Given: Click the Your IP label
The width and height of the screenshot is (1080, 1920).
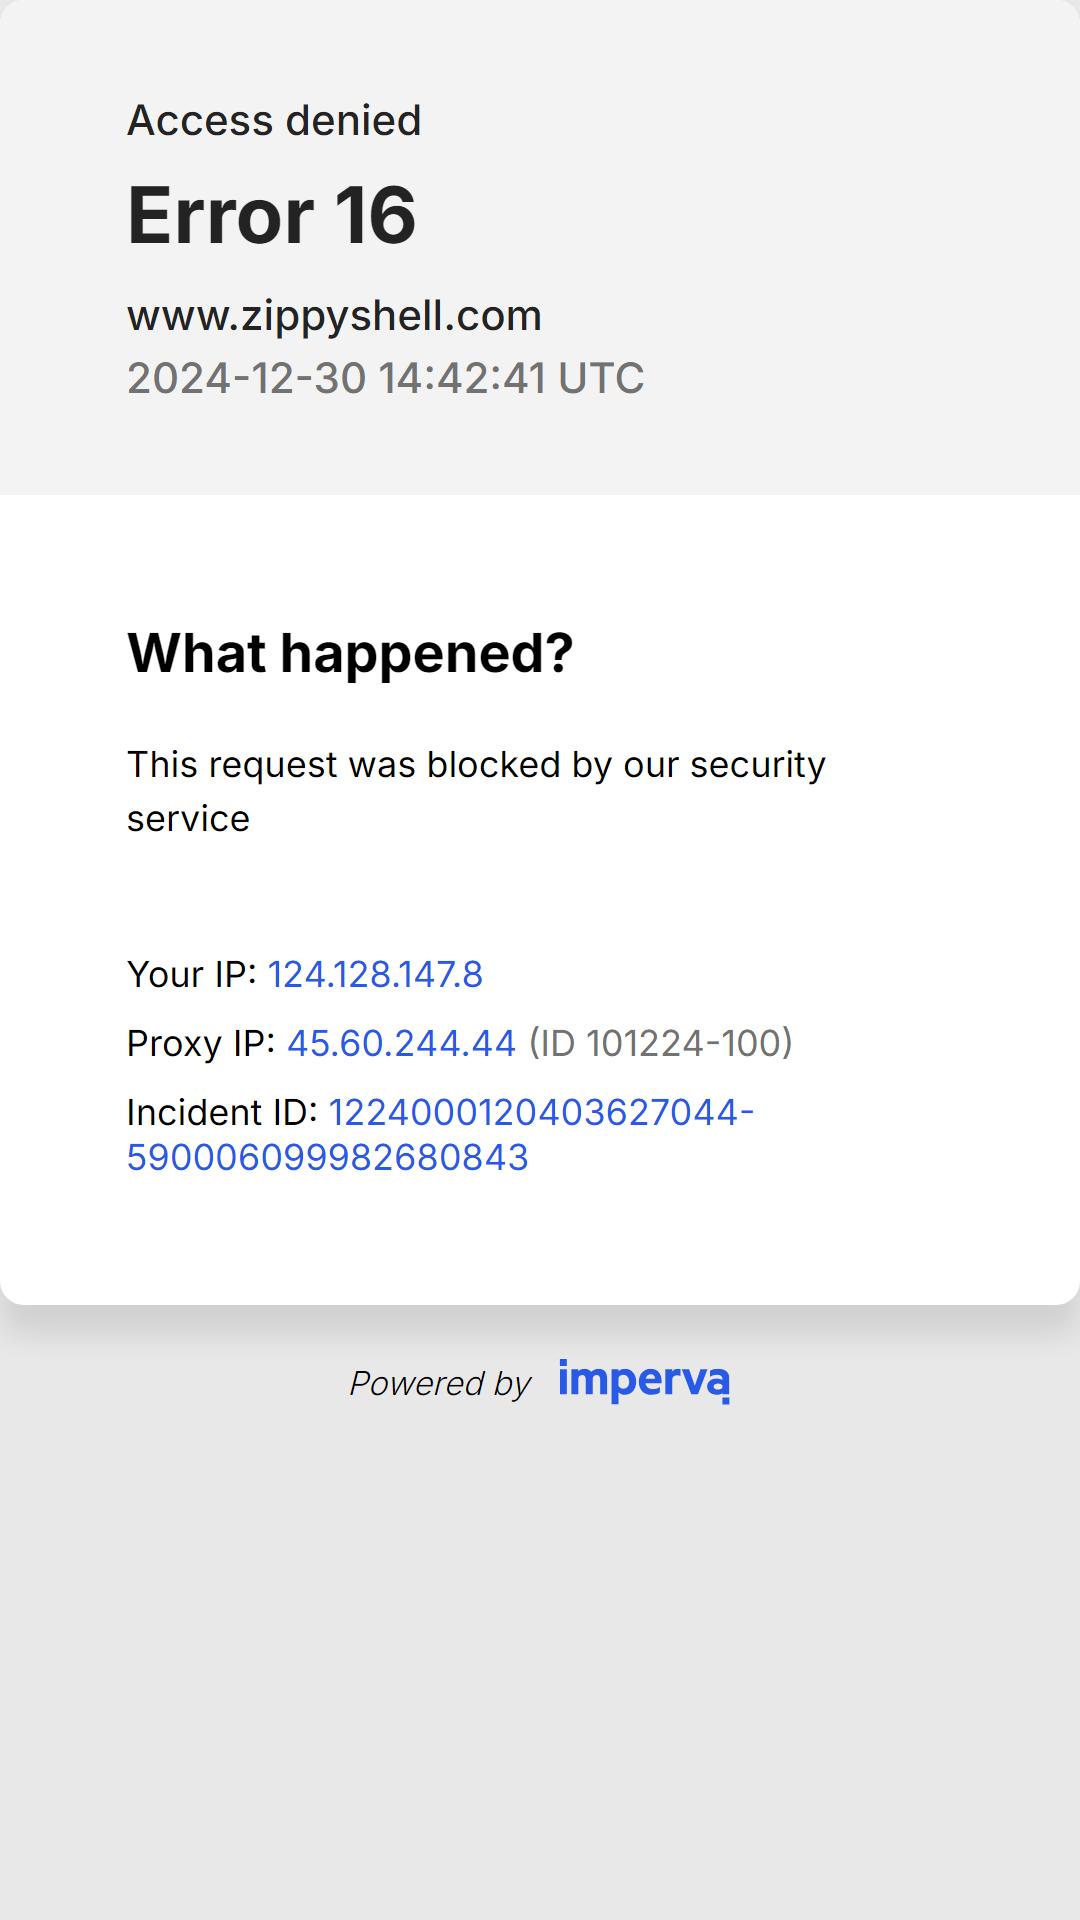Looking at the screenshot, I should pyautogui.click(x=192, y=974).
